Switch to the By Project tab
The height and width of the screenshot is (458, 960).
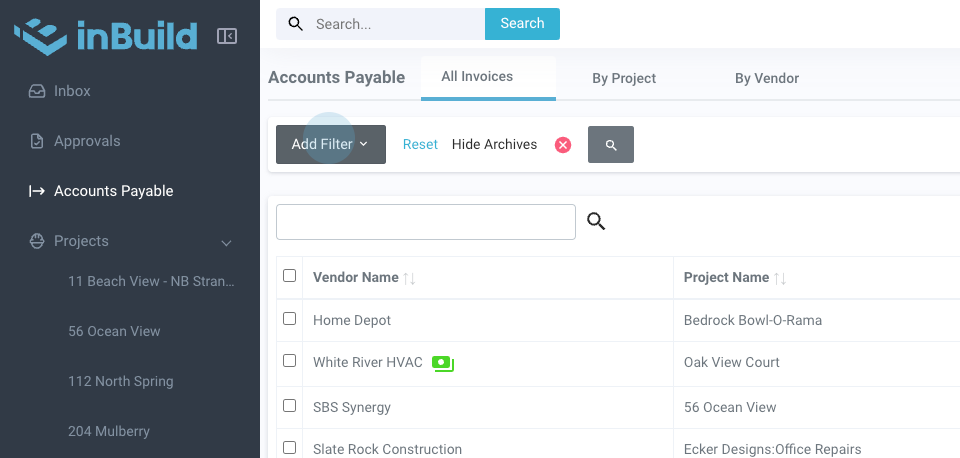[624, 78]
